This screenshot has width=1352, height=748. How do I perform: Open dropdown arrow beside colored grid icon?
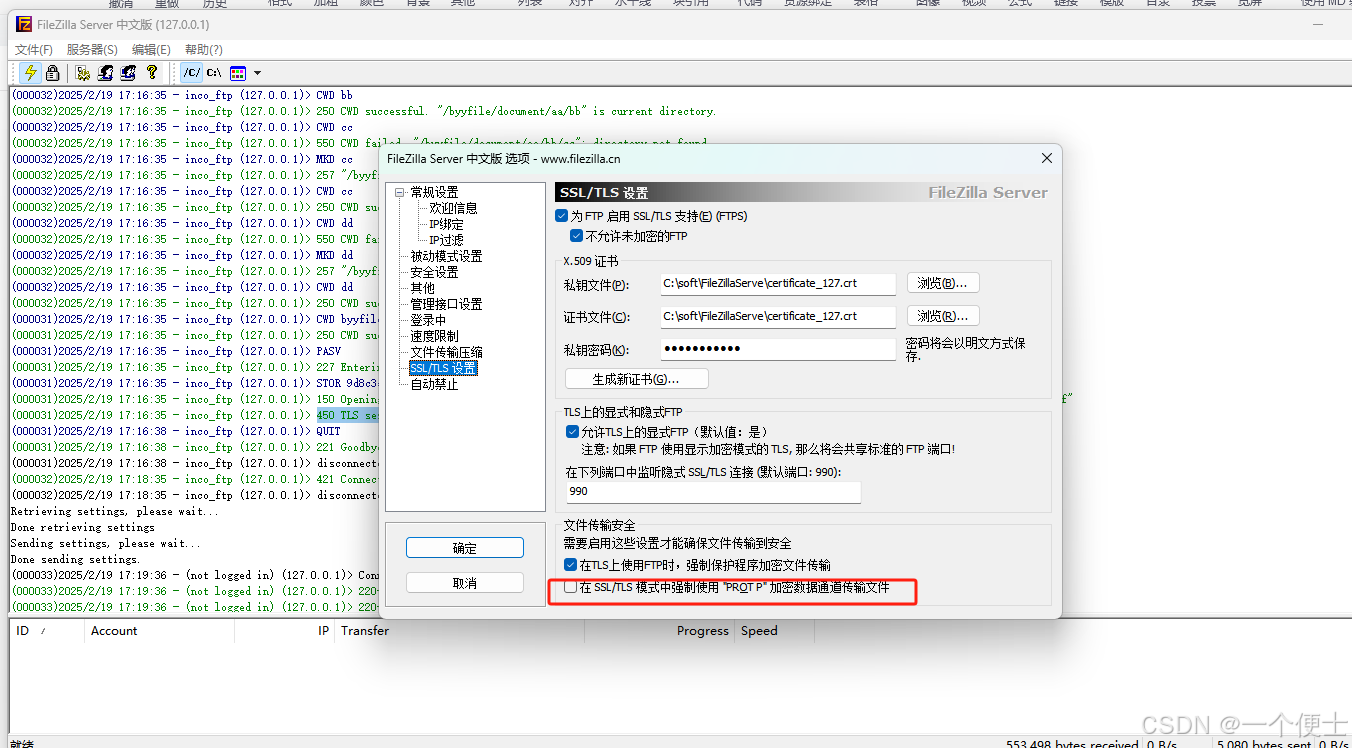coord(257,73)
